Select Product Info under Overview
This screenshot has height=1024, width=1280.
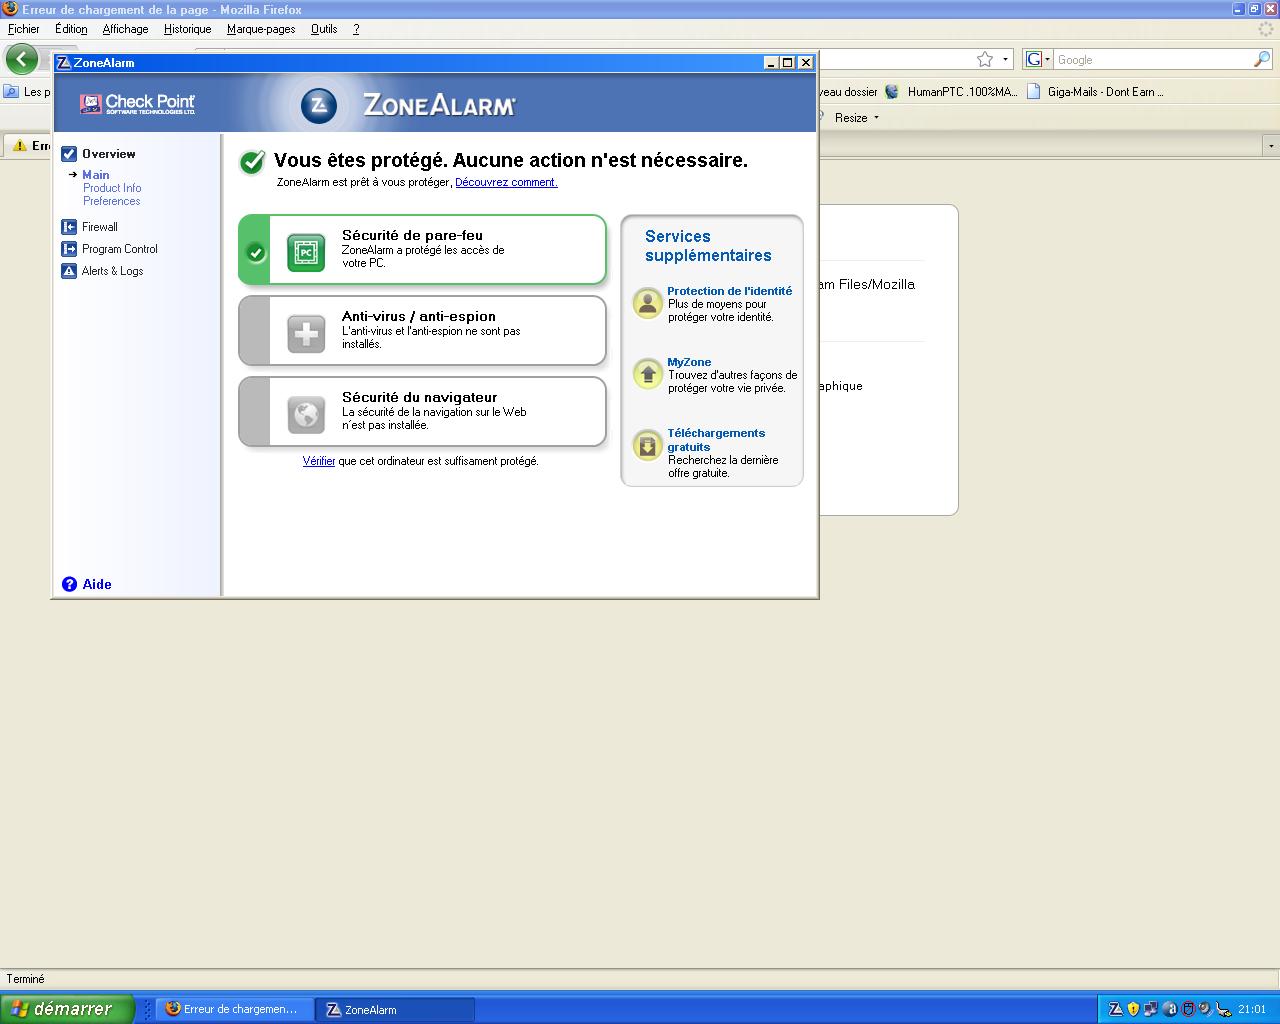112,188
